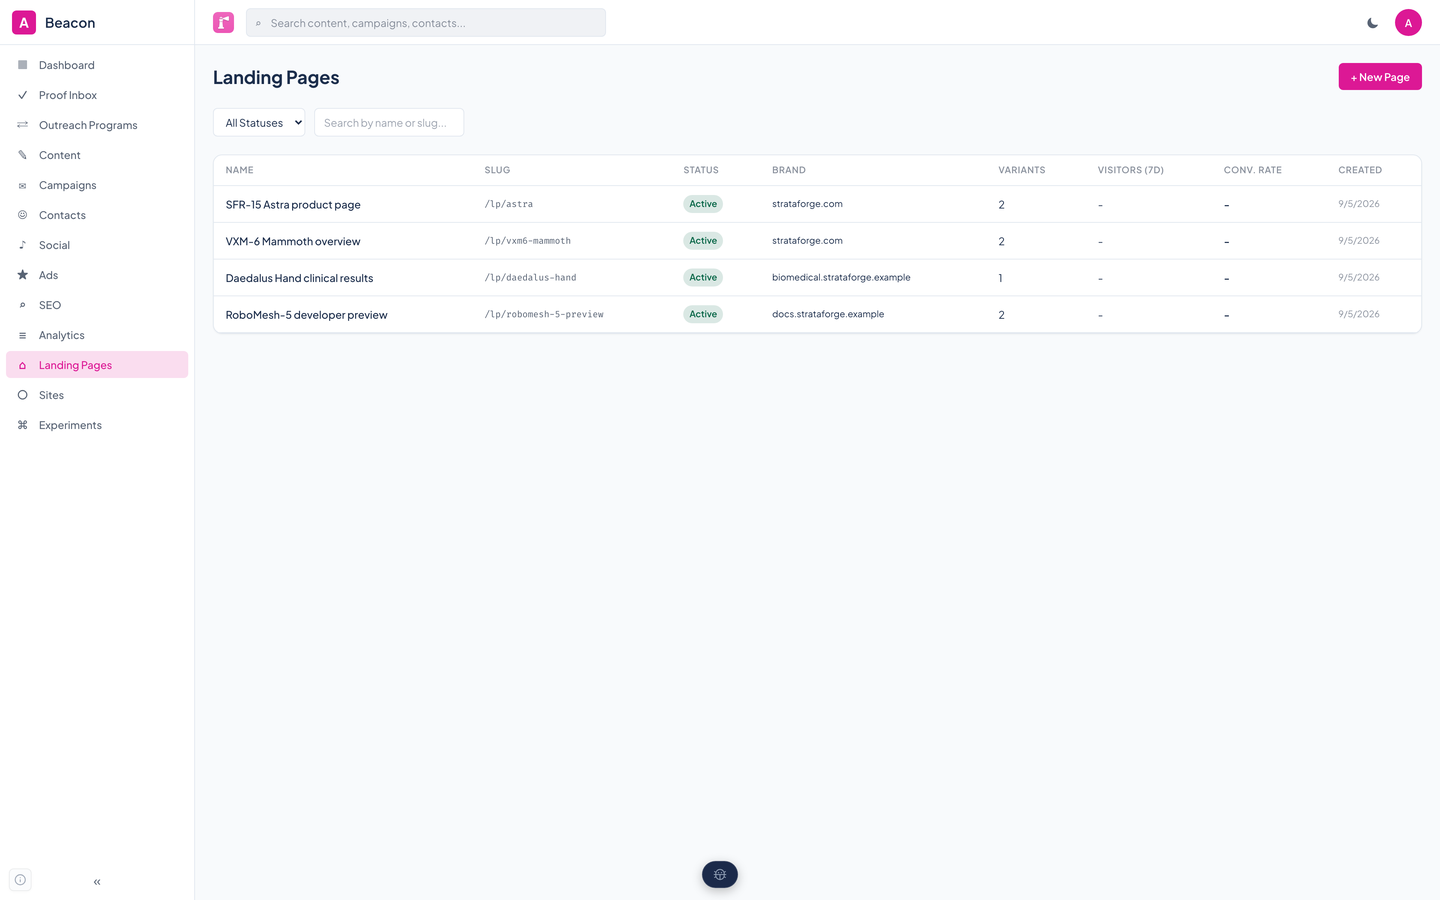Open RoboMesh-5 developer preview page
Screen dimensions: 1440x900
306,315
